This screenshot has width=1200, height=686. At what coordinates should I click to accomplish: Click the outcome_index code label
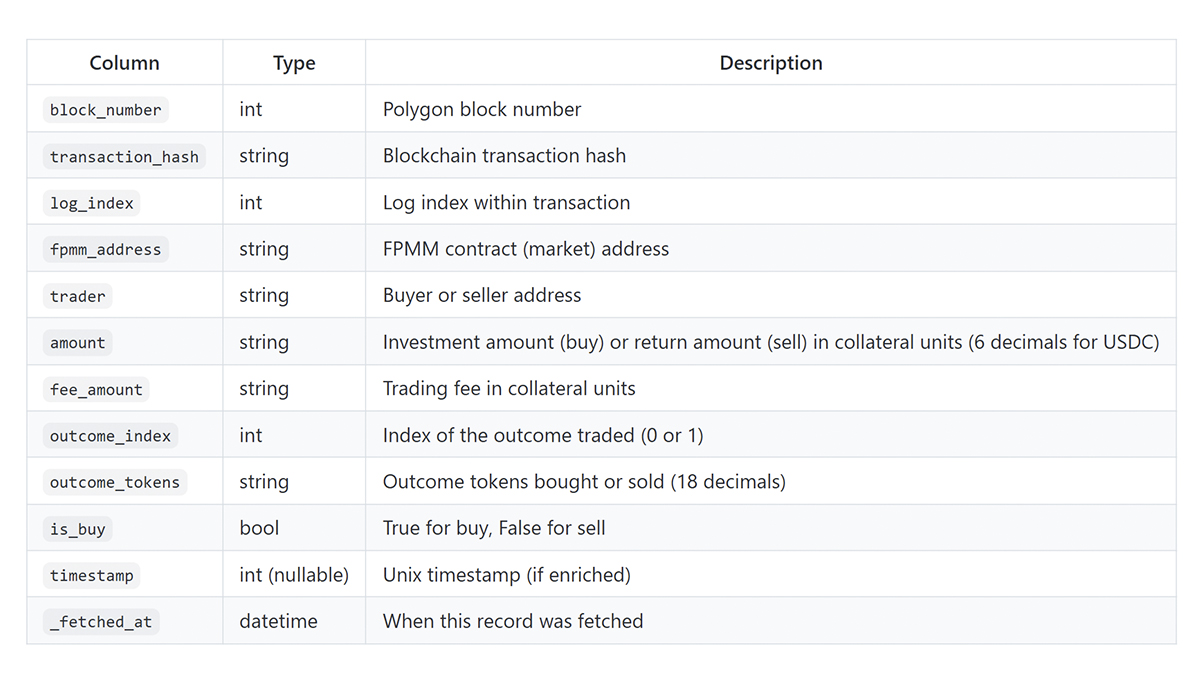(110, 436)
